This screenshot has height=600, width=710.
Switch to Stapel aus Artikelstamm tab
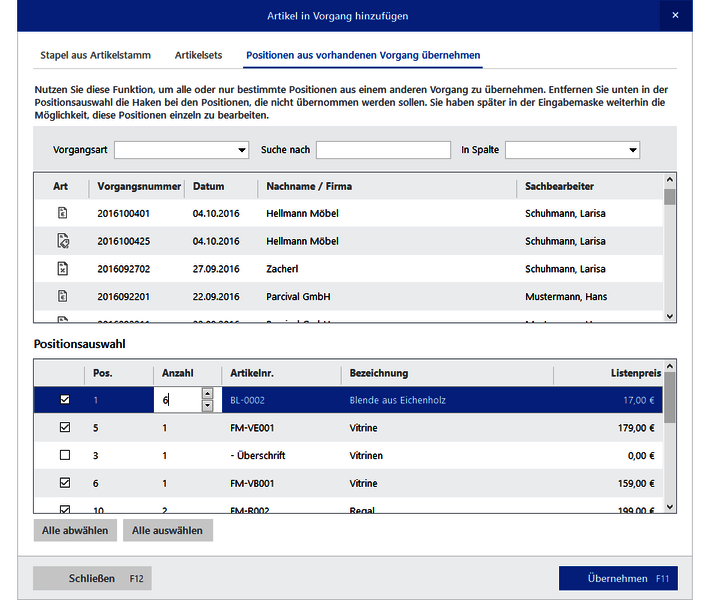(x=96, y=55)
